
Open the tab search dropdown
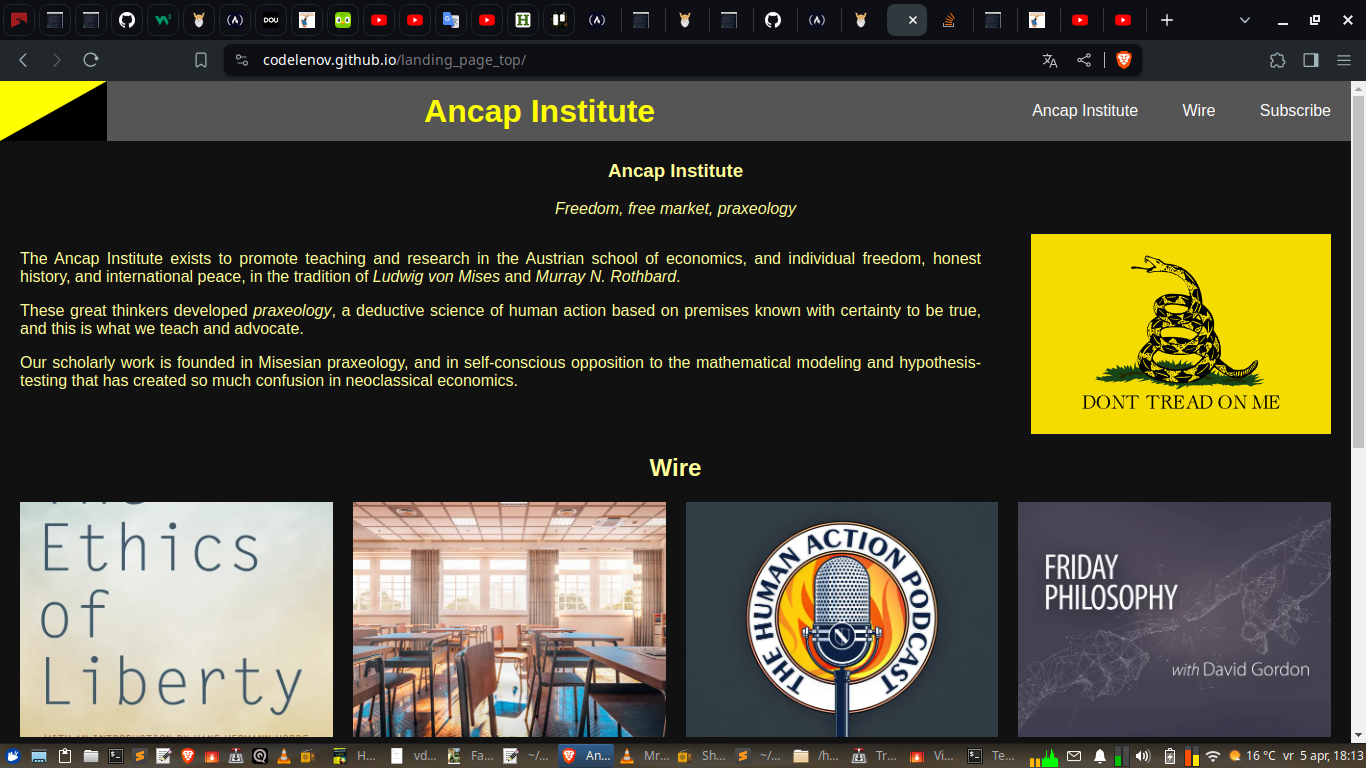click(1244, 20)
